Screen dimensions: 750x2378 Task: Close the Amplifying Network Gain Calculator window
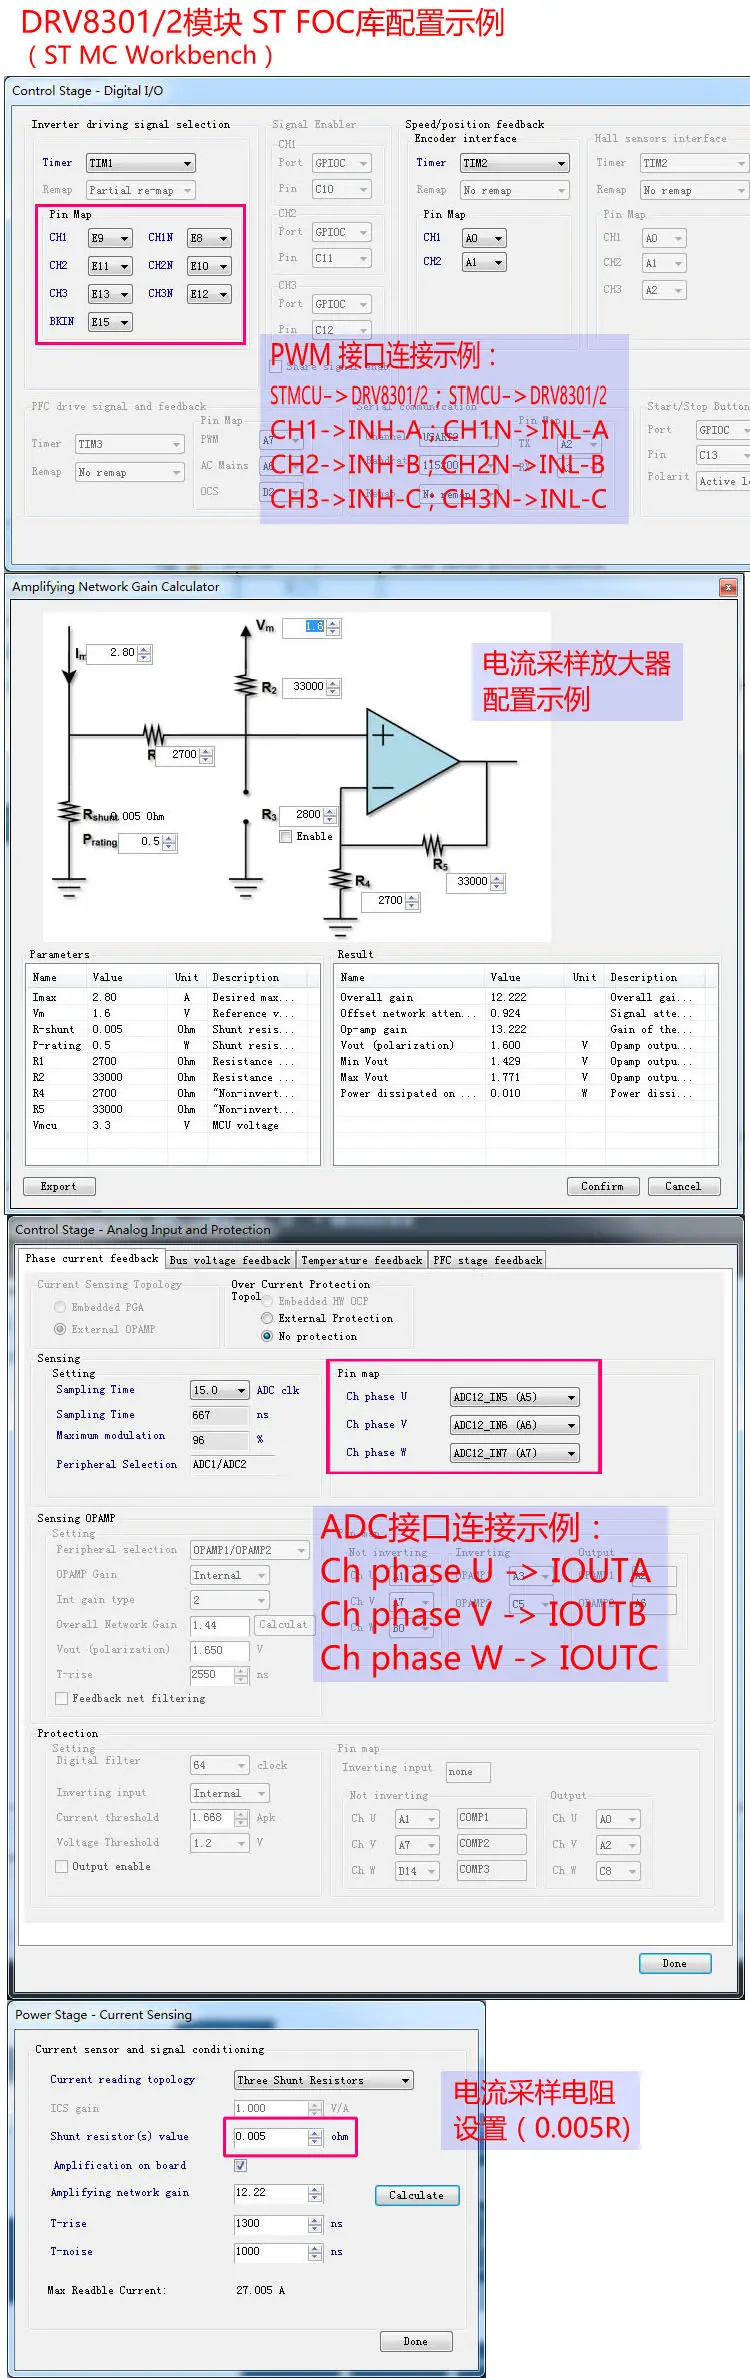tap(728, 587)
